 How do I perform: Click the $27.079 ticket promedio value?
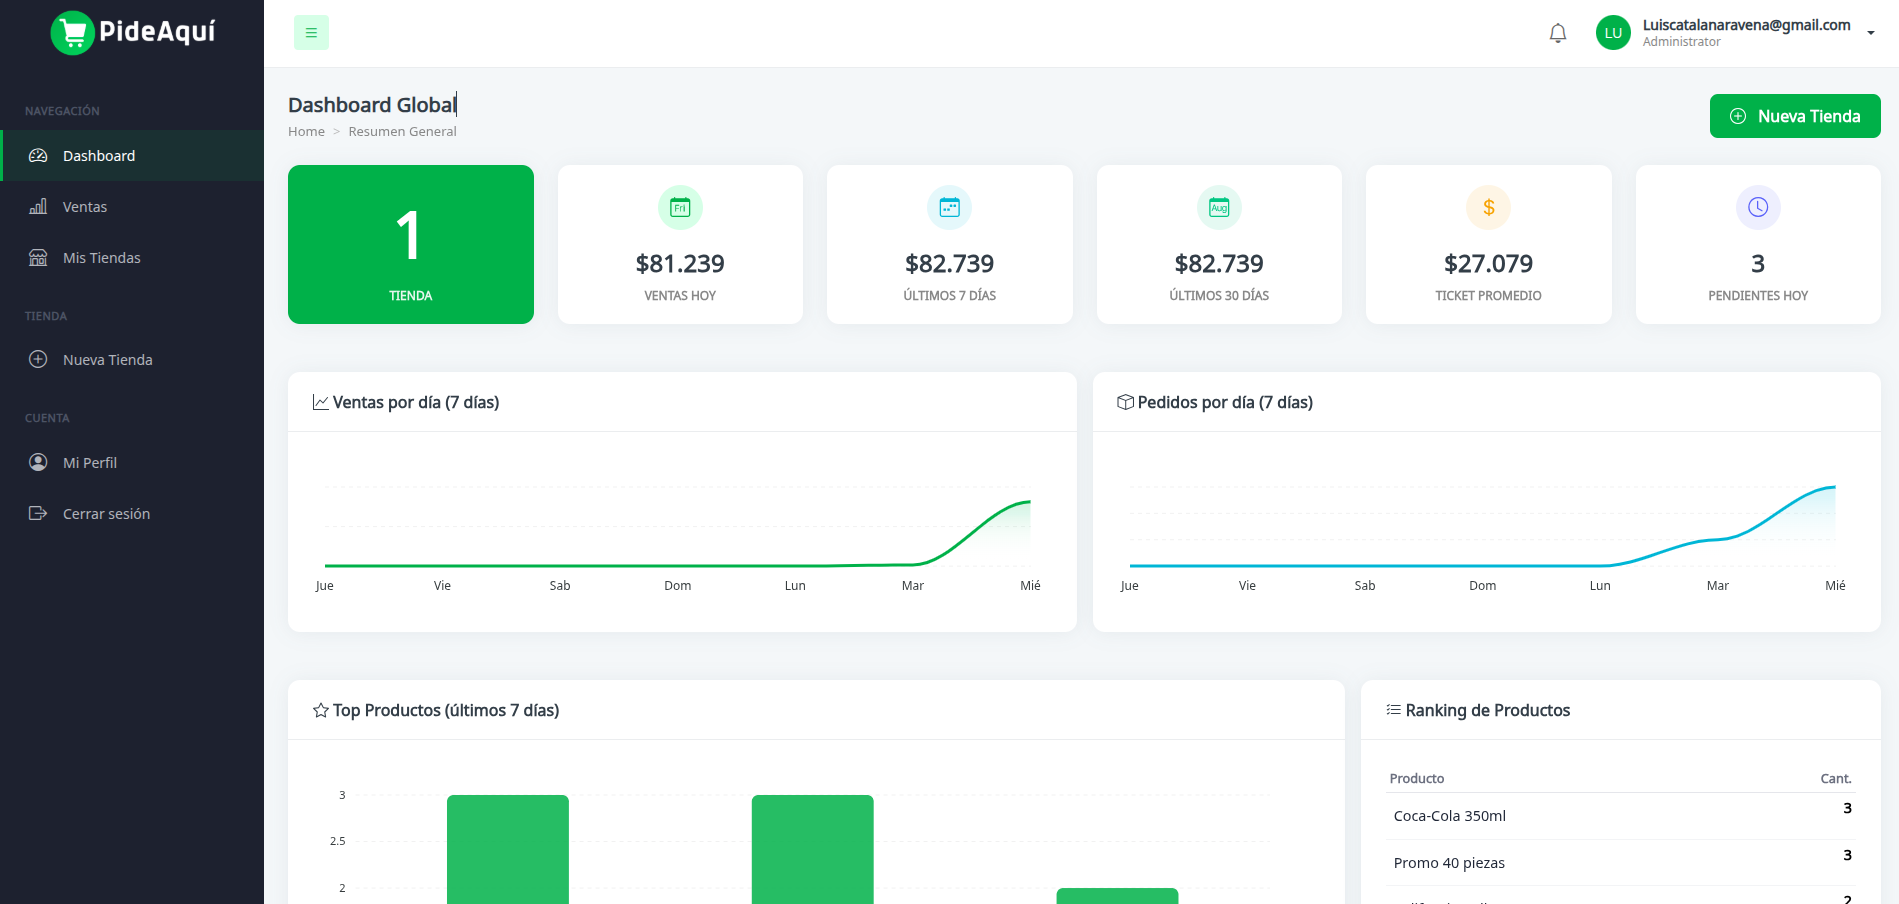[x=1488, y=264]
